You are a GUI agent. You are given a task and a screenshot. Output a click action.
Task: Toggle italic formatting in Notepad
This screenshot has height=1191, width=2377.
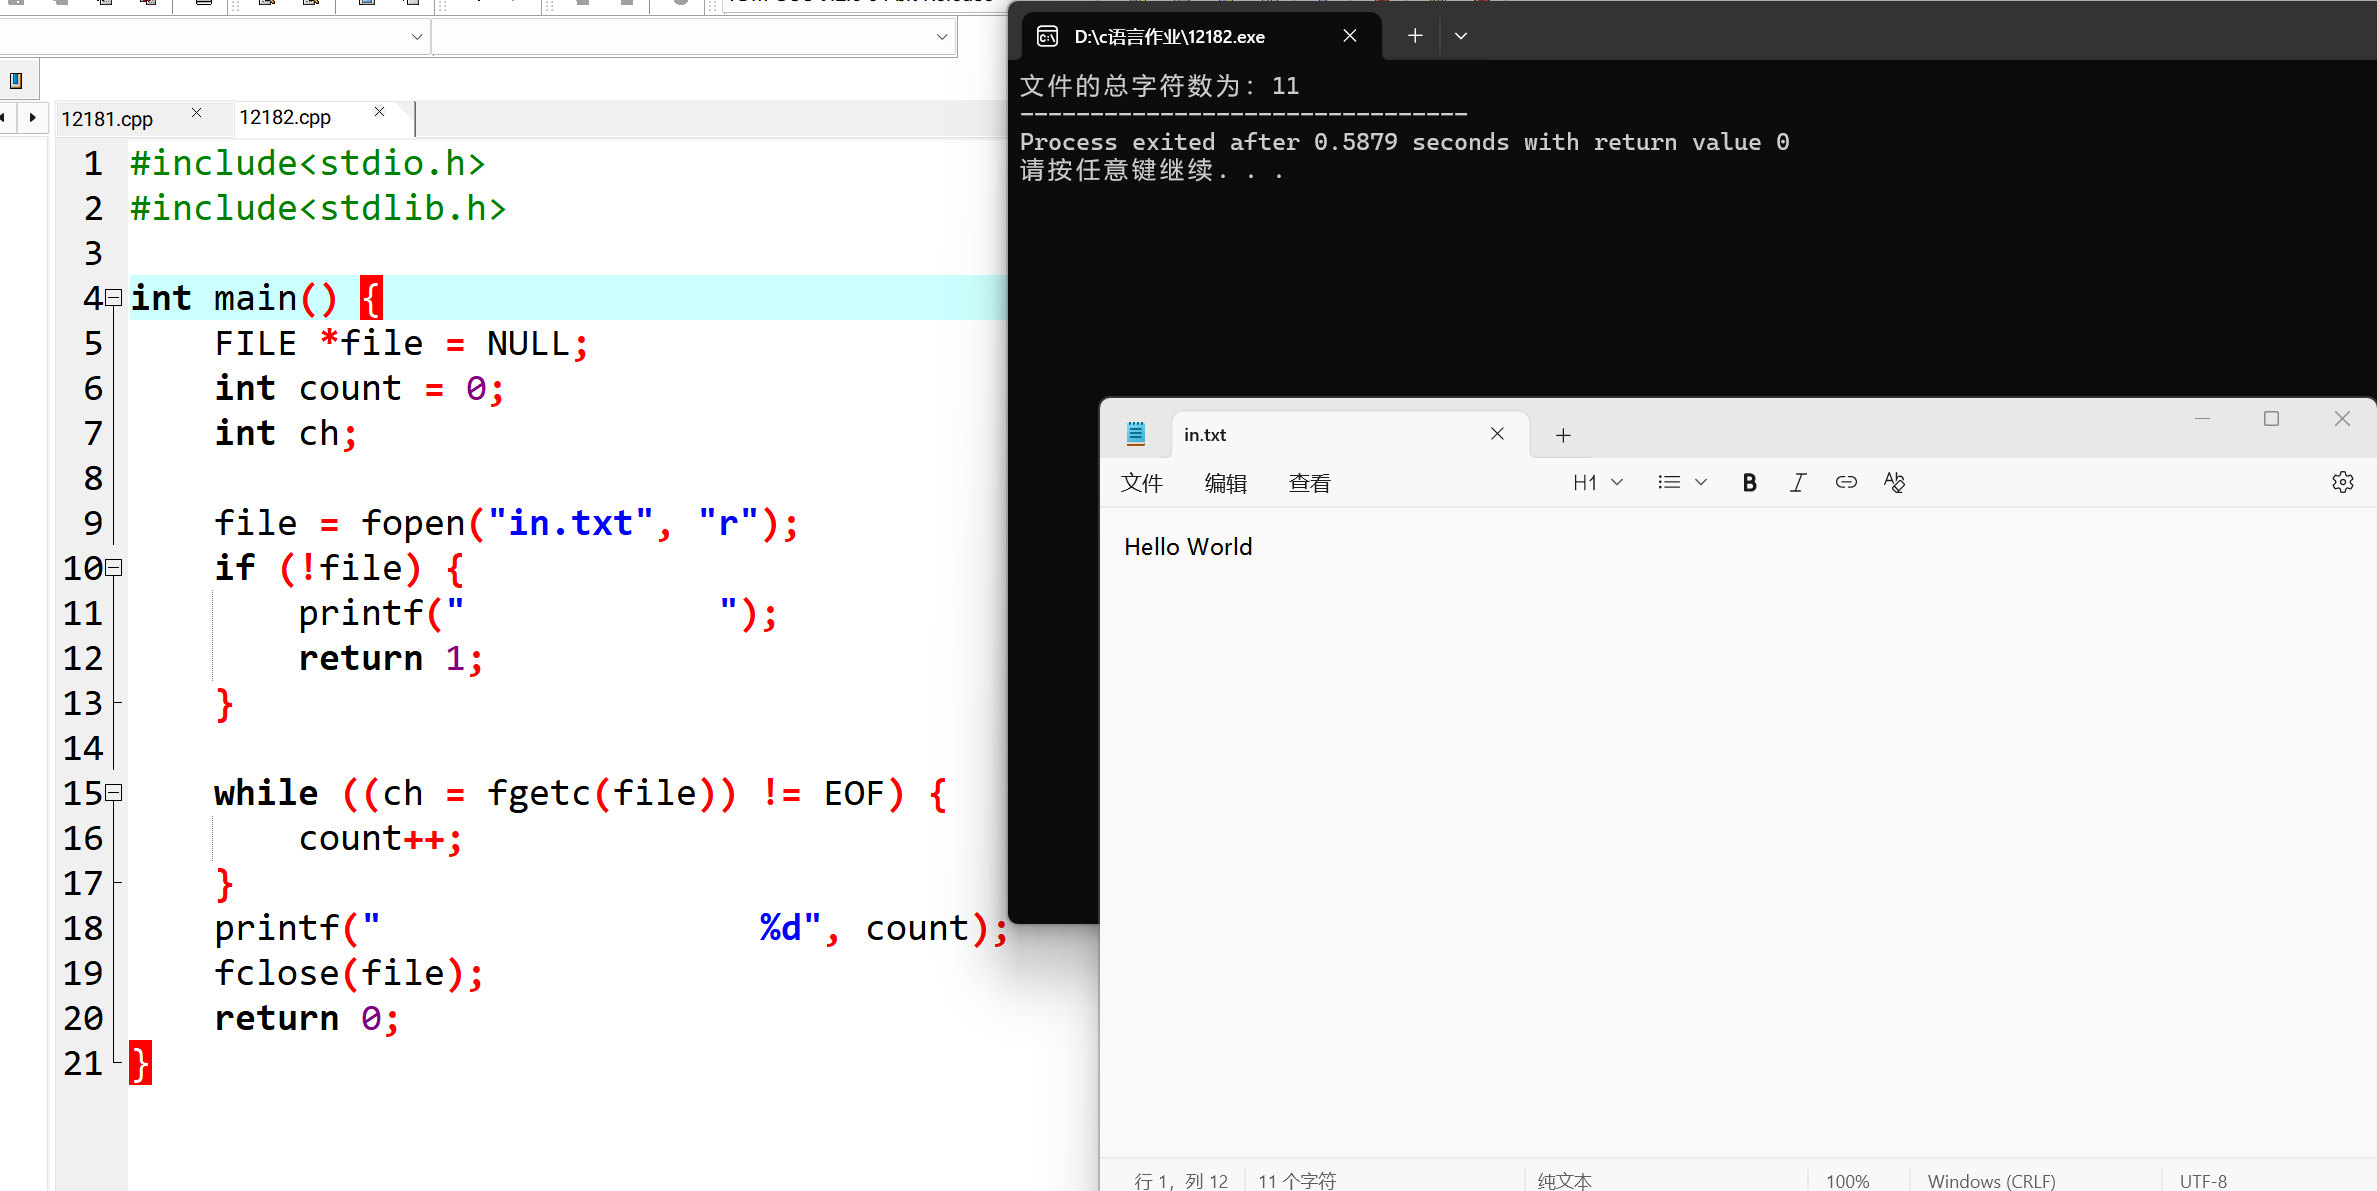click(1797, 483)
